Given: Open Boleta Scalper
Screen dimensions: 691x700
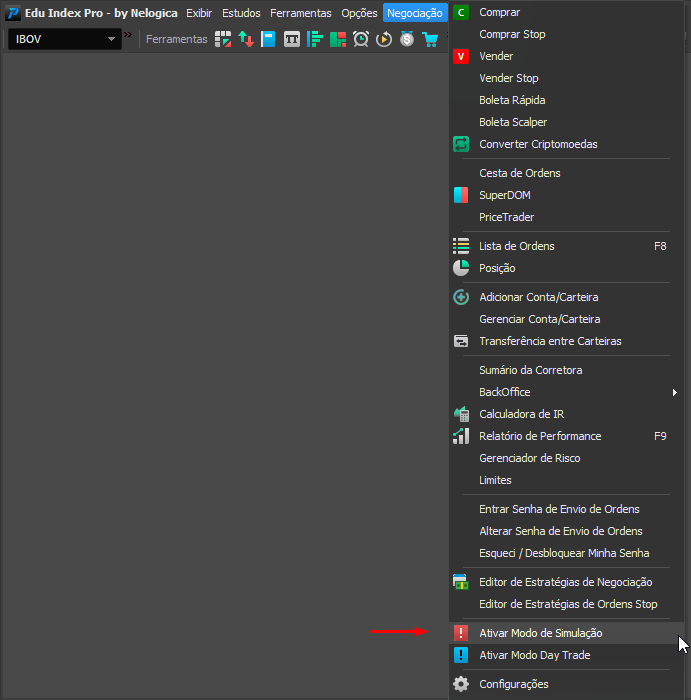Looking at the screenshot, I should (513, 122).
